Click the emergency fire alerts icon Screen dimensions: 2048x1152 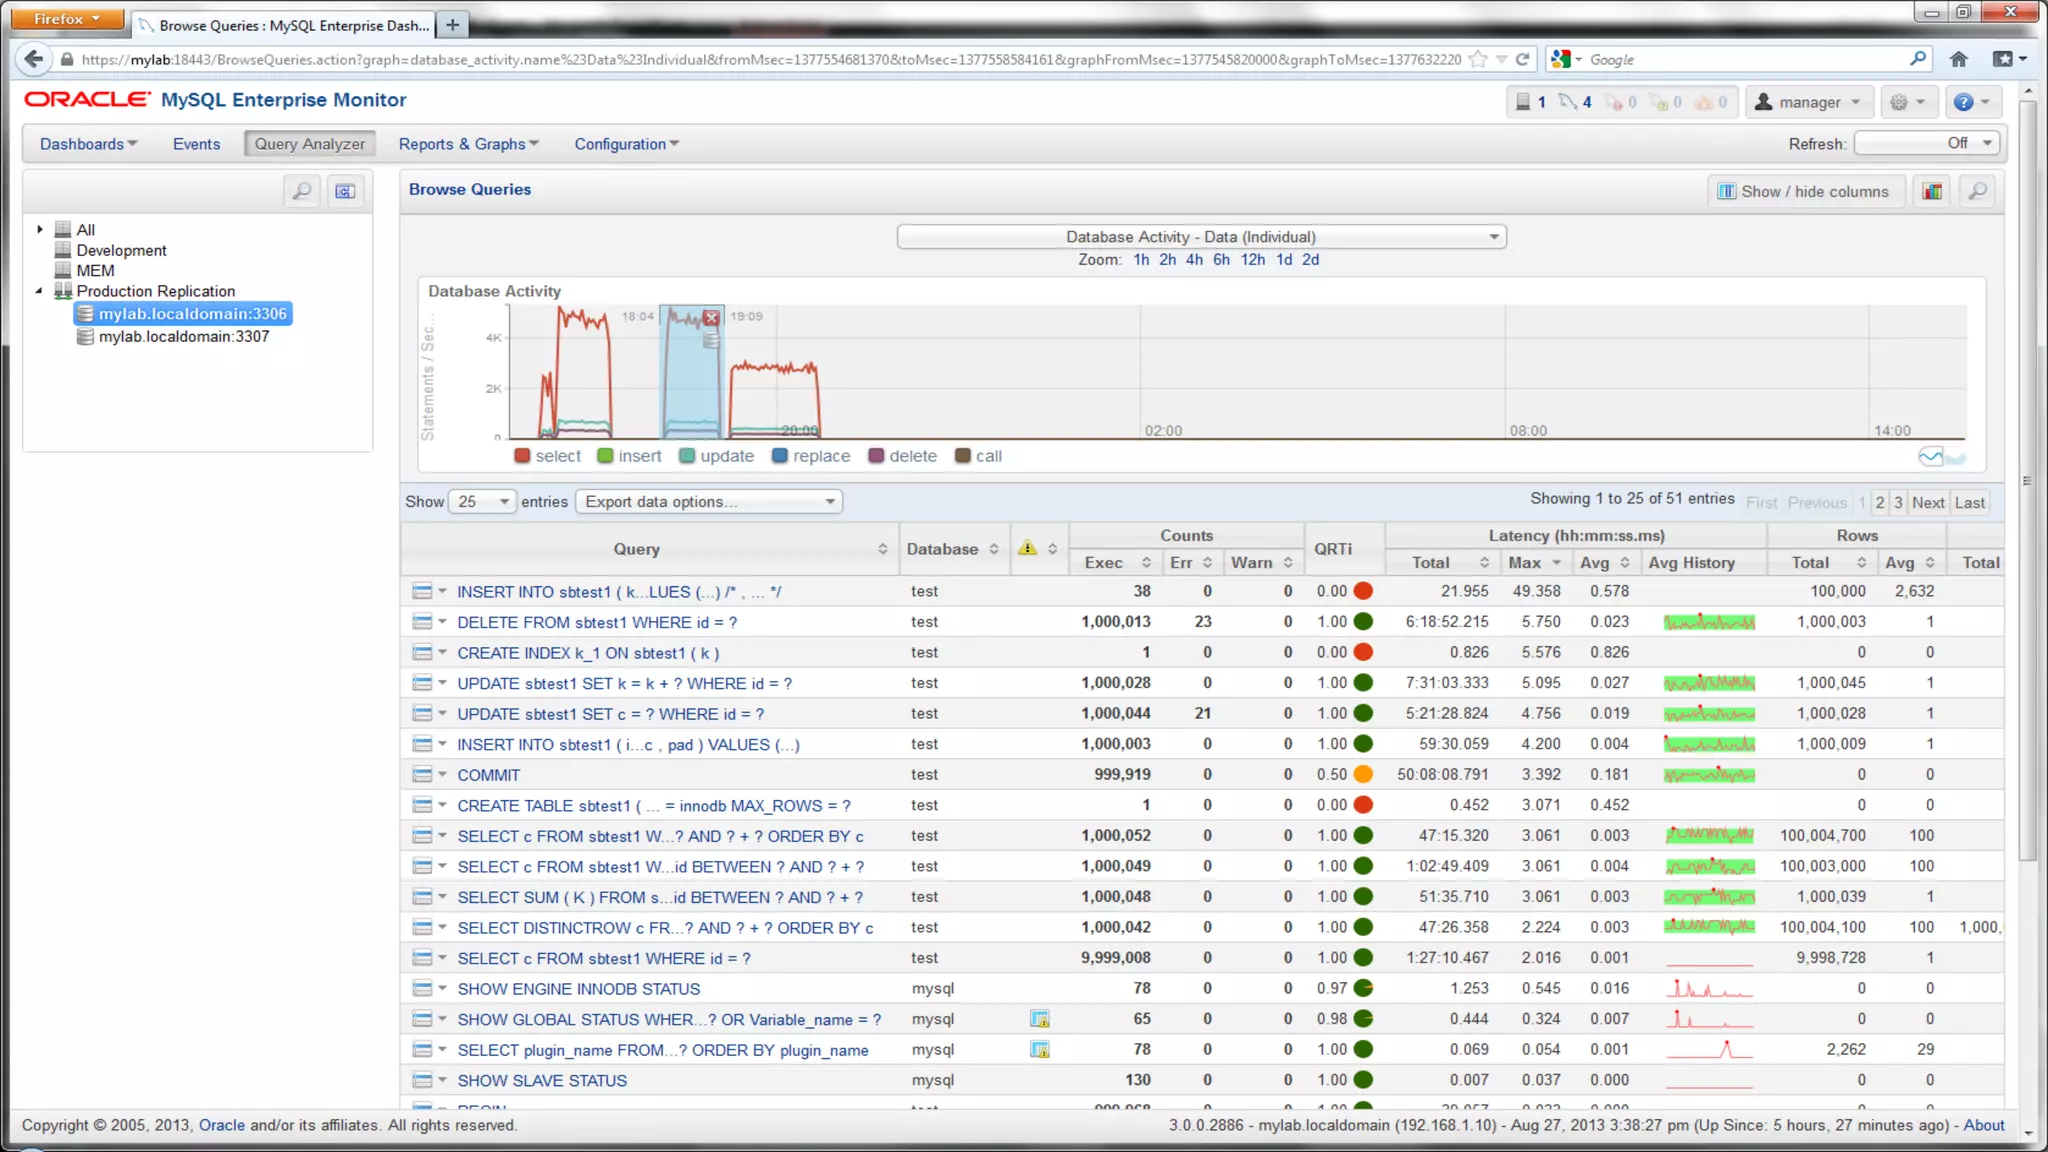click(x=1704, y=102)
